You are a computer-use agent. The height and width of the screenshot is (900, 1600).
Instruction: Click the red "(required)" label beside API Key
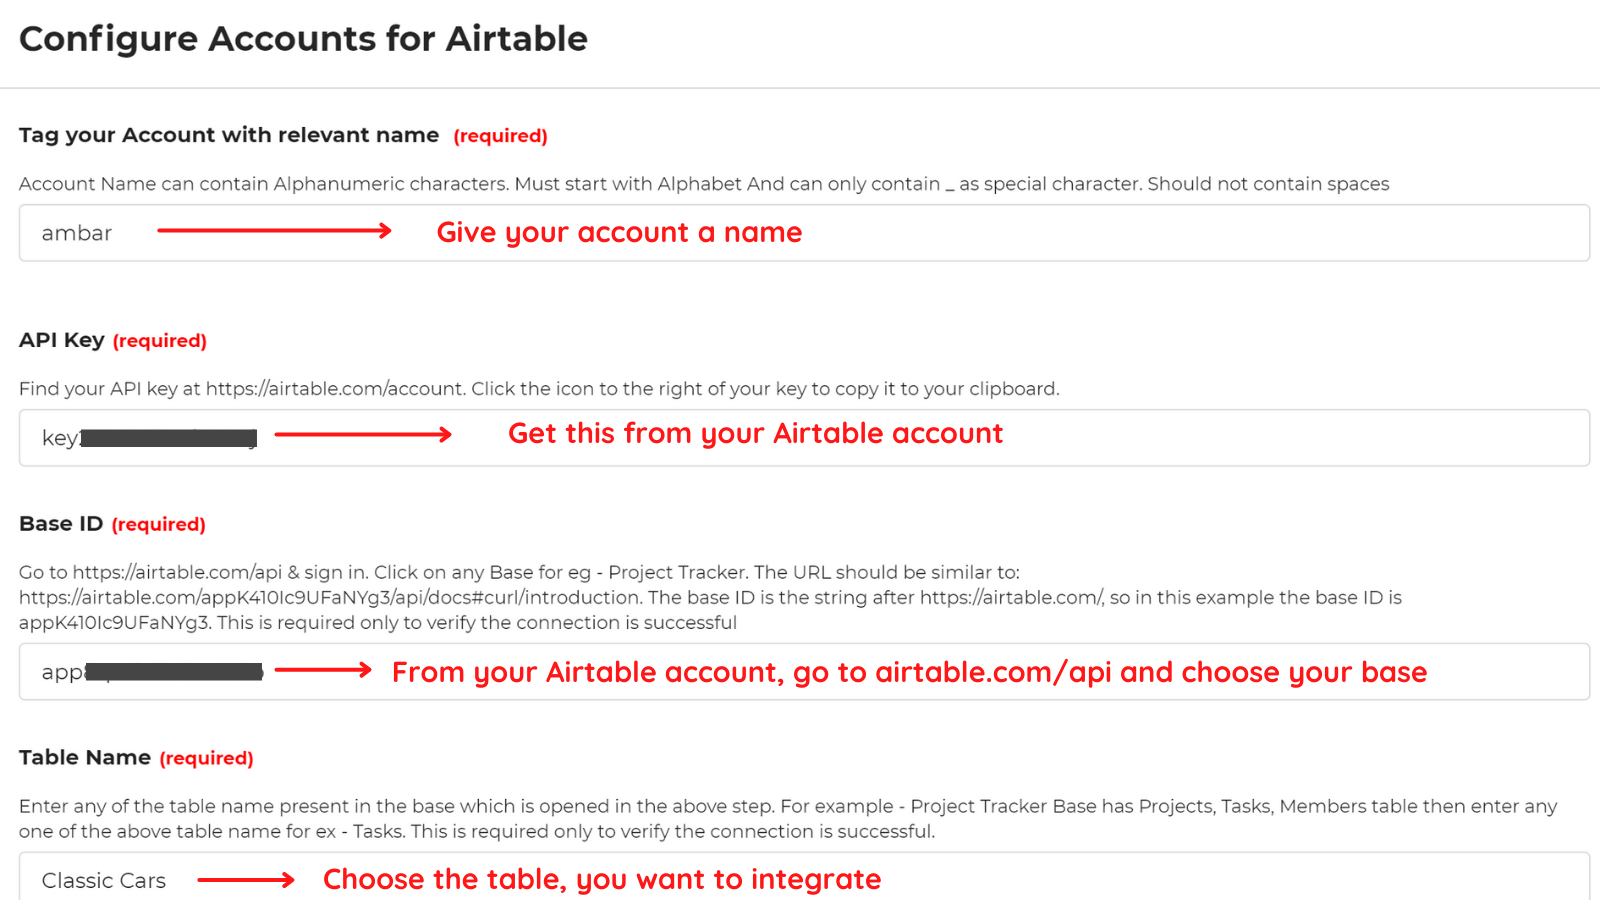click(x=160, y=340)
